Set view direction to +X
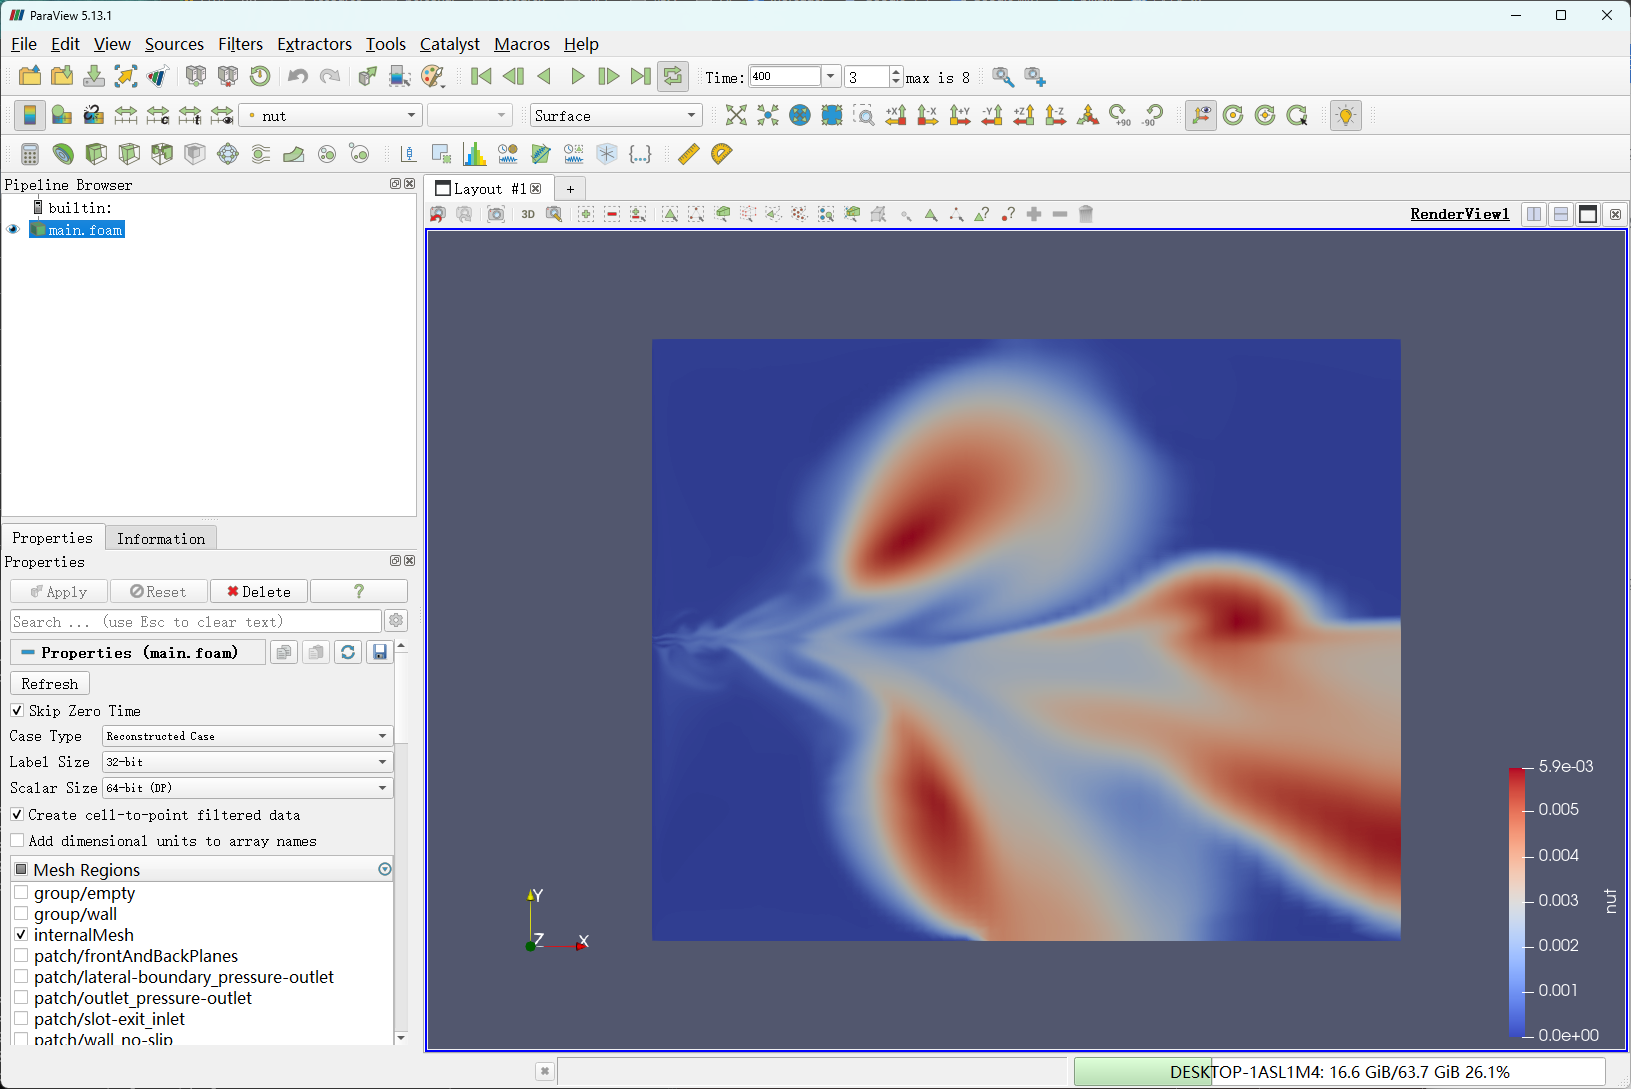Image resolution: width=1631 pixels, height=1089 pixels. pos(896,116)
